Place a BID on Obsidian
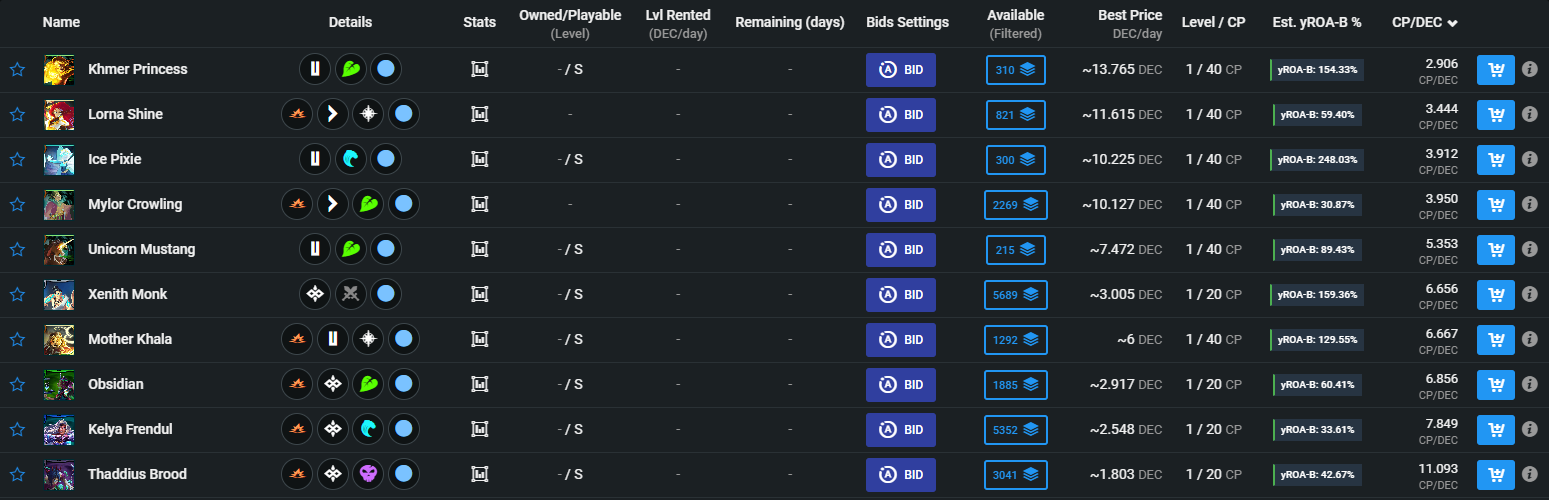This screenshot has height=500, width=1549. [901, 385]
